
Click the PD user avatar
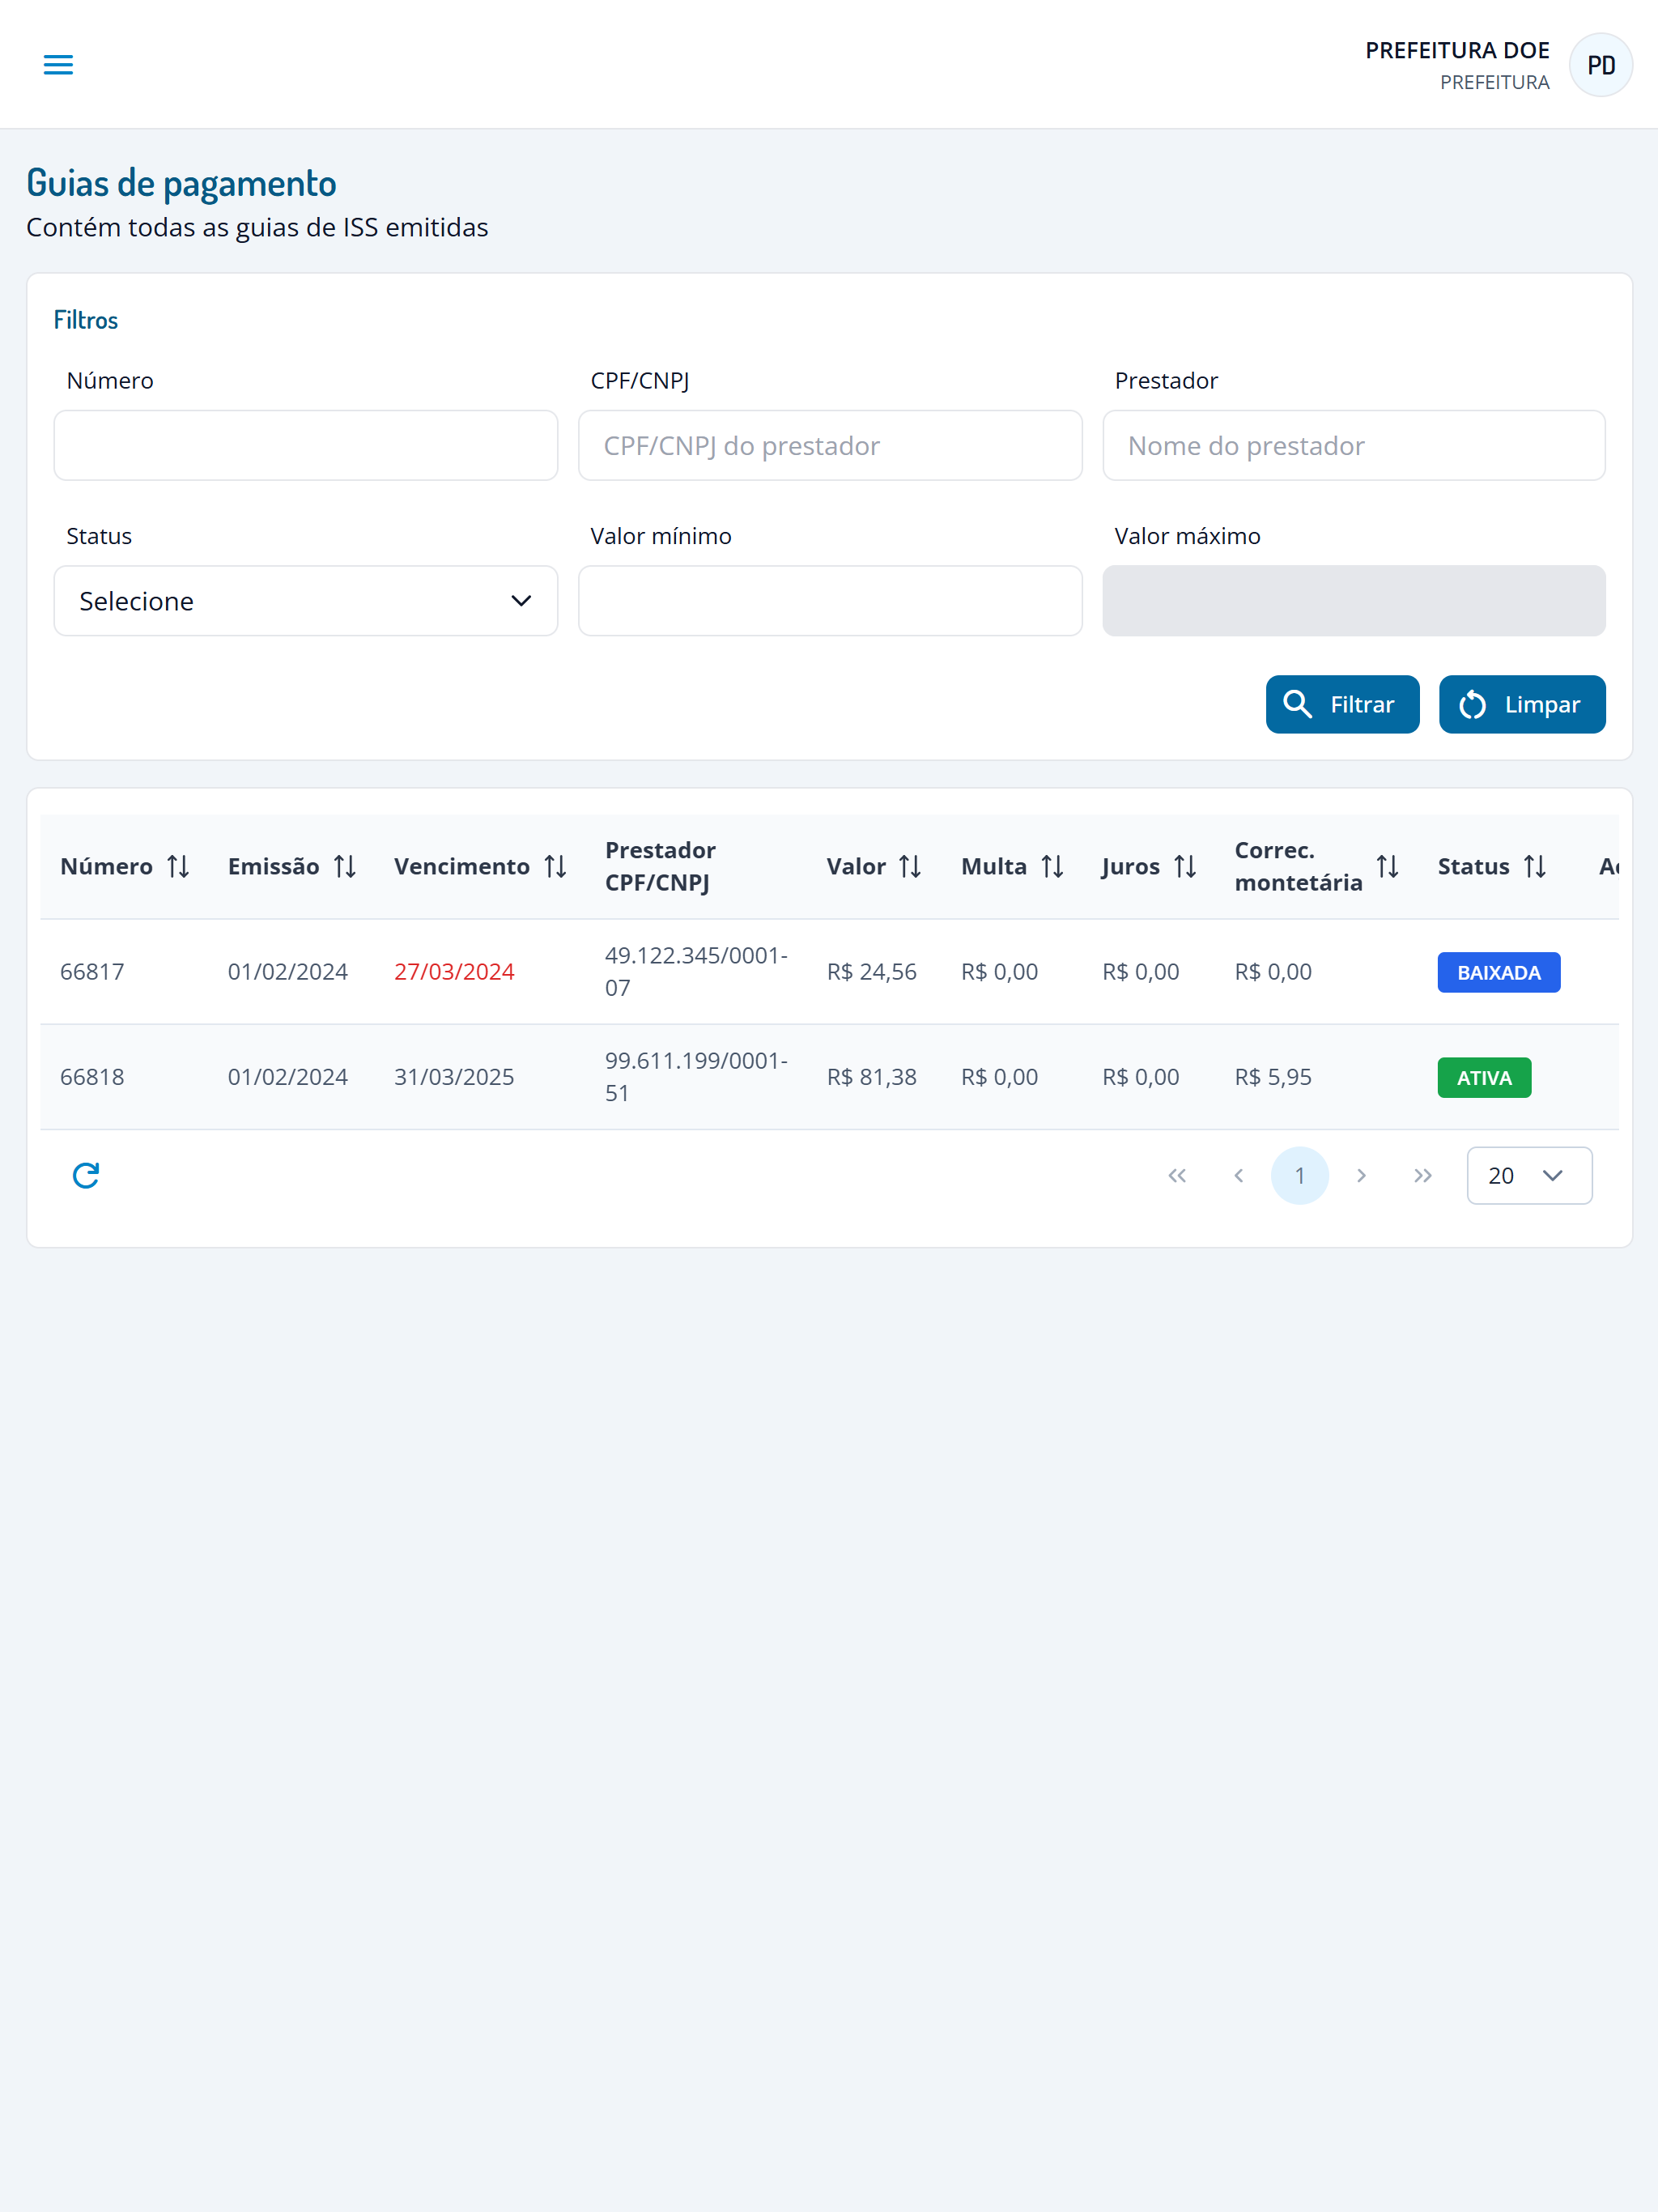(1600, 65)
